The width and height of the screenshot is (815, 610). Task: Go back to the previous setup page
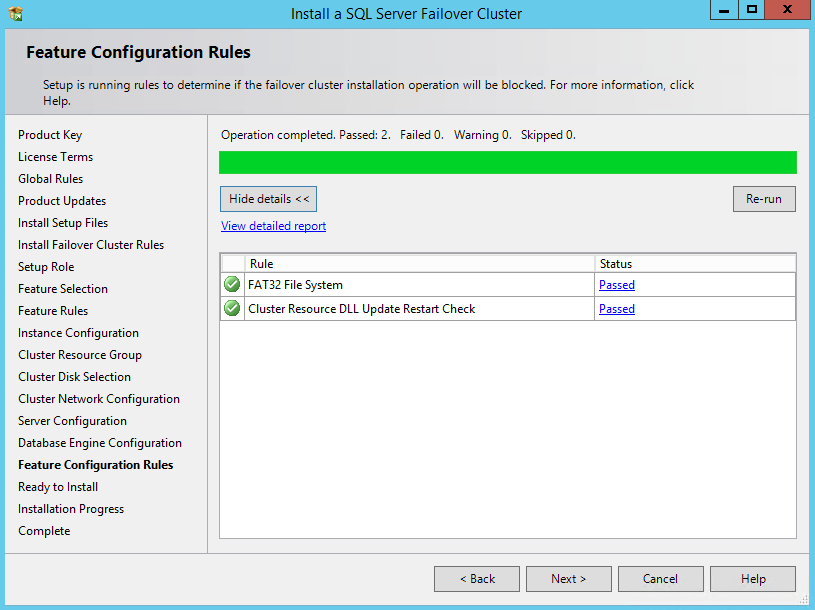(x=476, y=579)
